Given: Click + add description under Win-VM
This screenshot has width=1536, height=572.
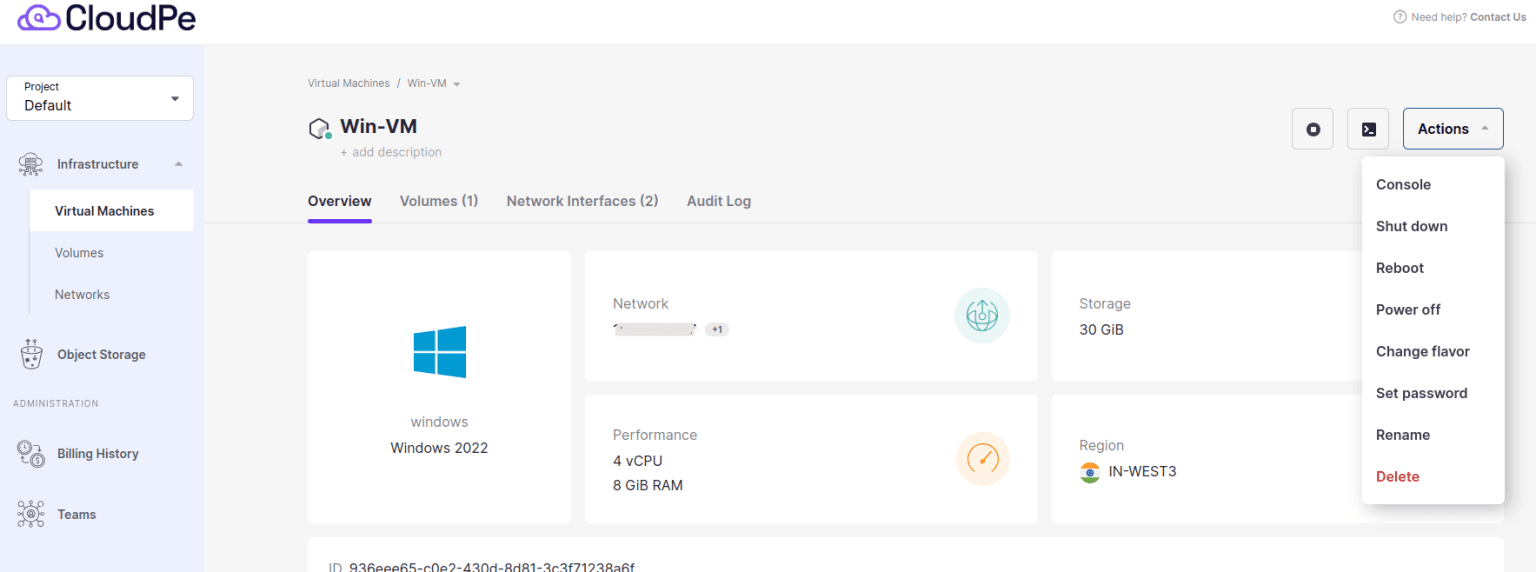Looking at the screenshot, I should 391,152.
